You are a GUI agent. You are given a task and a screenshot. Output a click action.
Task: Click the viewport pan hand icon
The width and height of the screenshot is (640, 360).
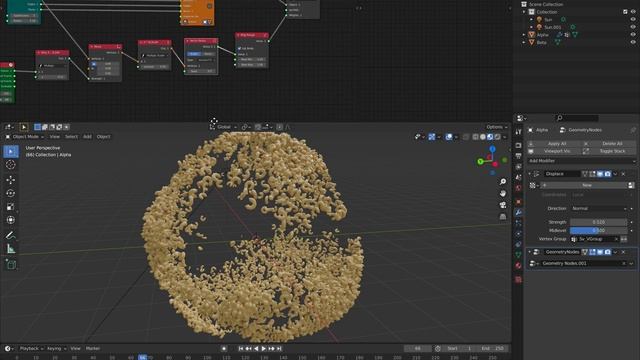[x=503, y=193]
